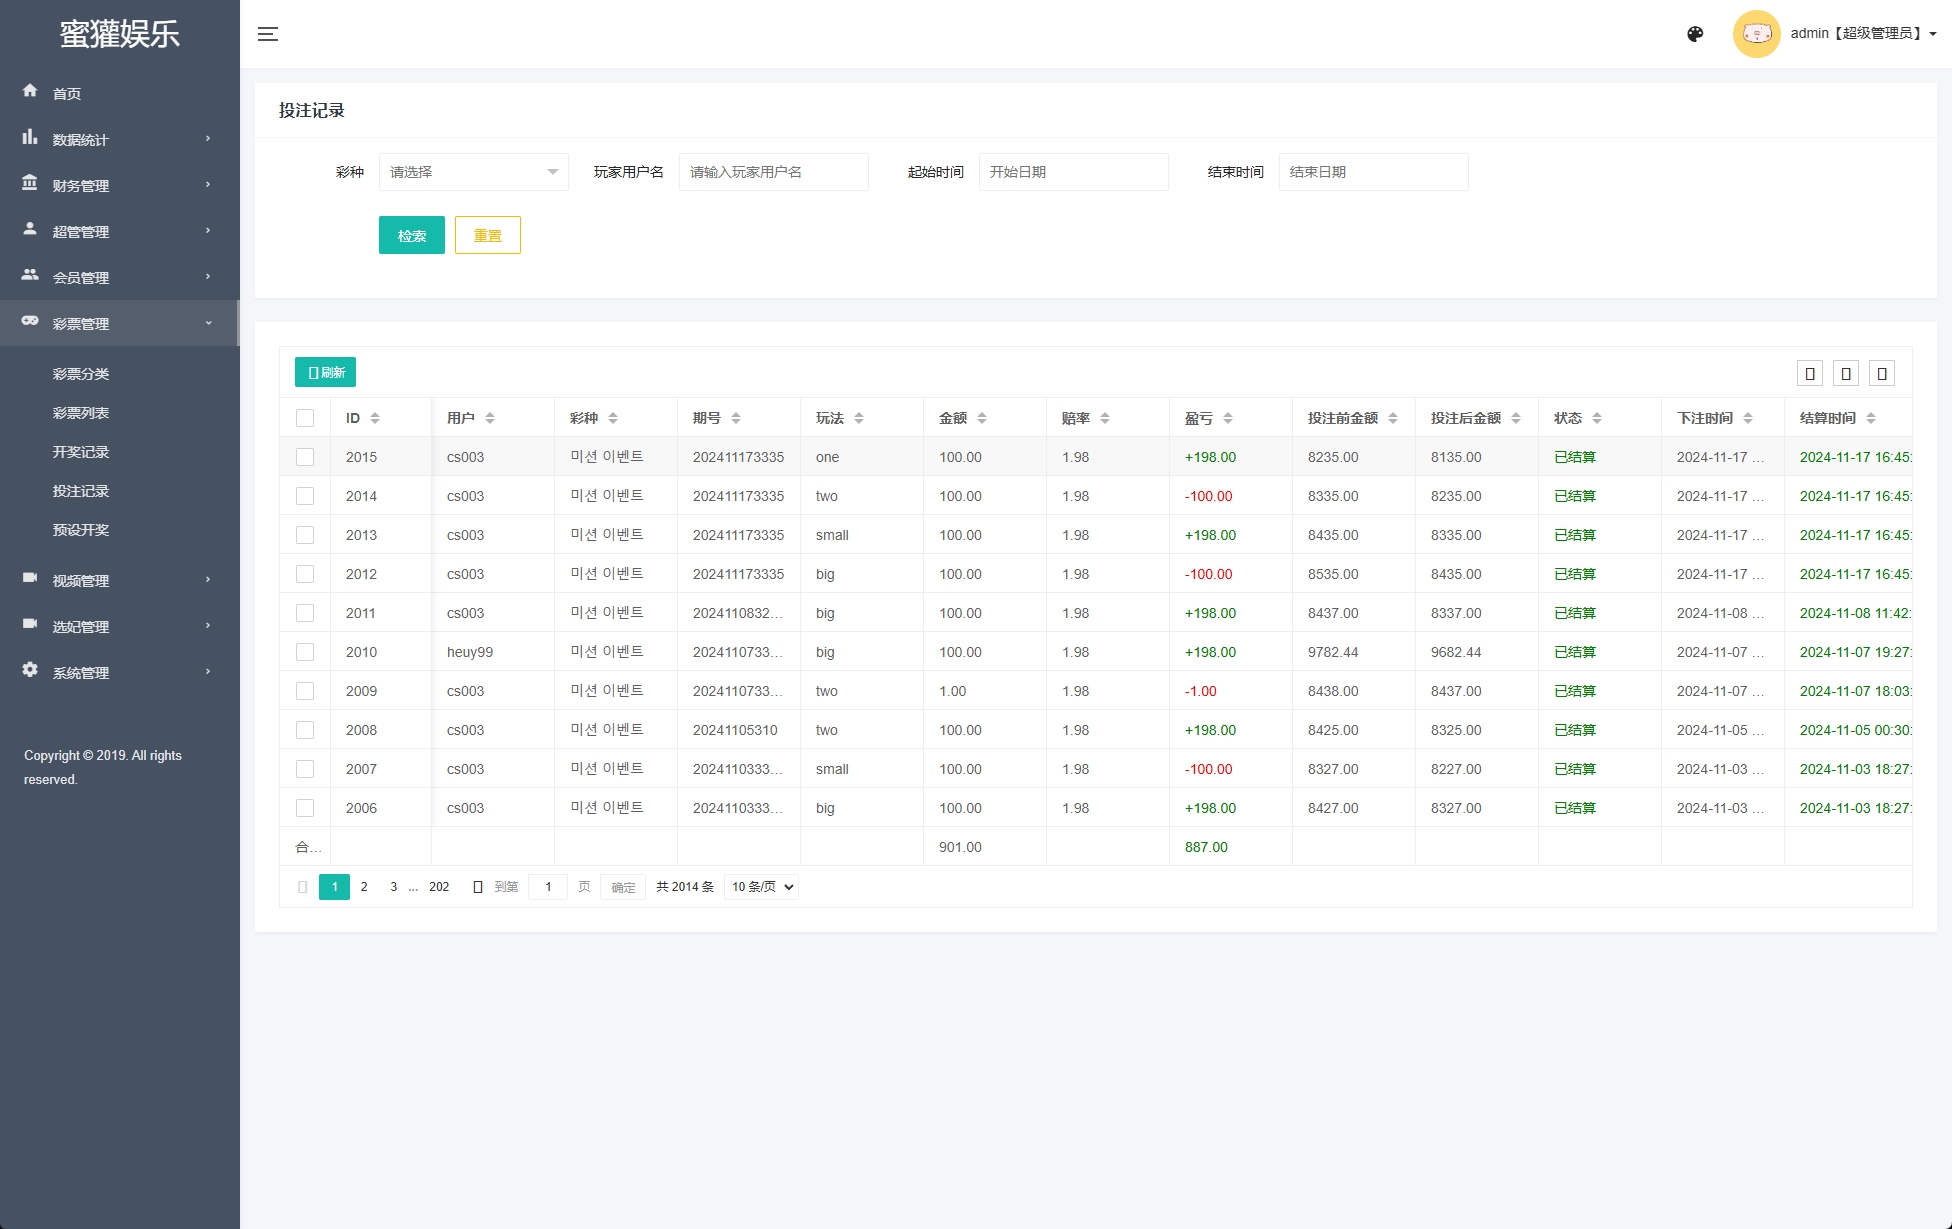Screen dimensions: 1952x1229
Task: Check the row with ID 2010
Action: [x=305, y=652]
